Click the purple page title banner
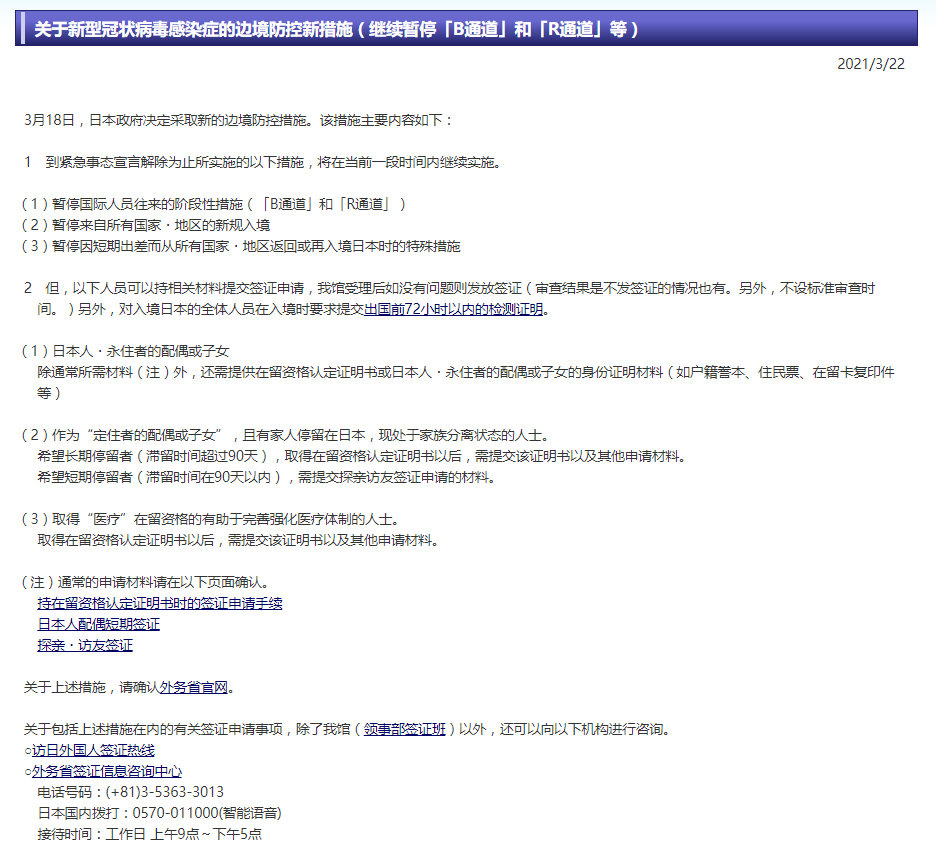The height and width of the screenshot is (865, 936). (x=466, y=29)
